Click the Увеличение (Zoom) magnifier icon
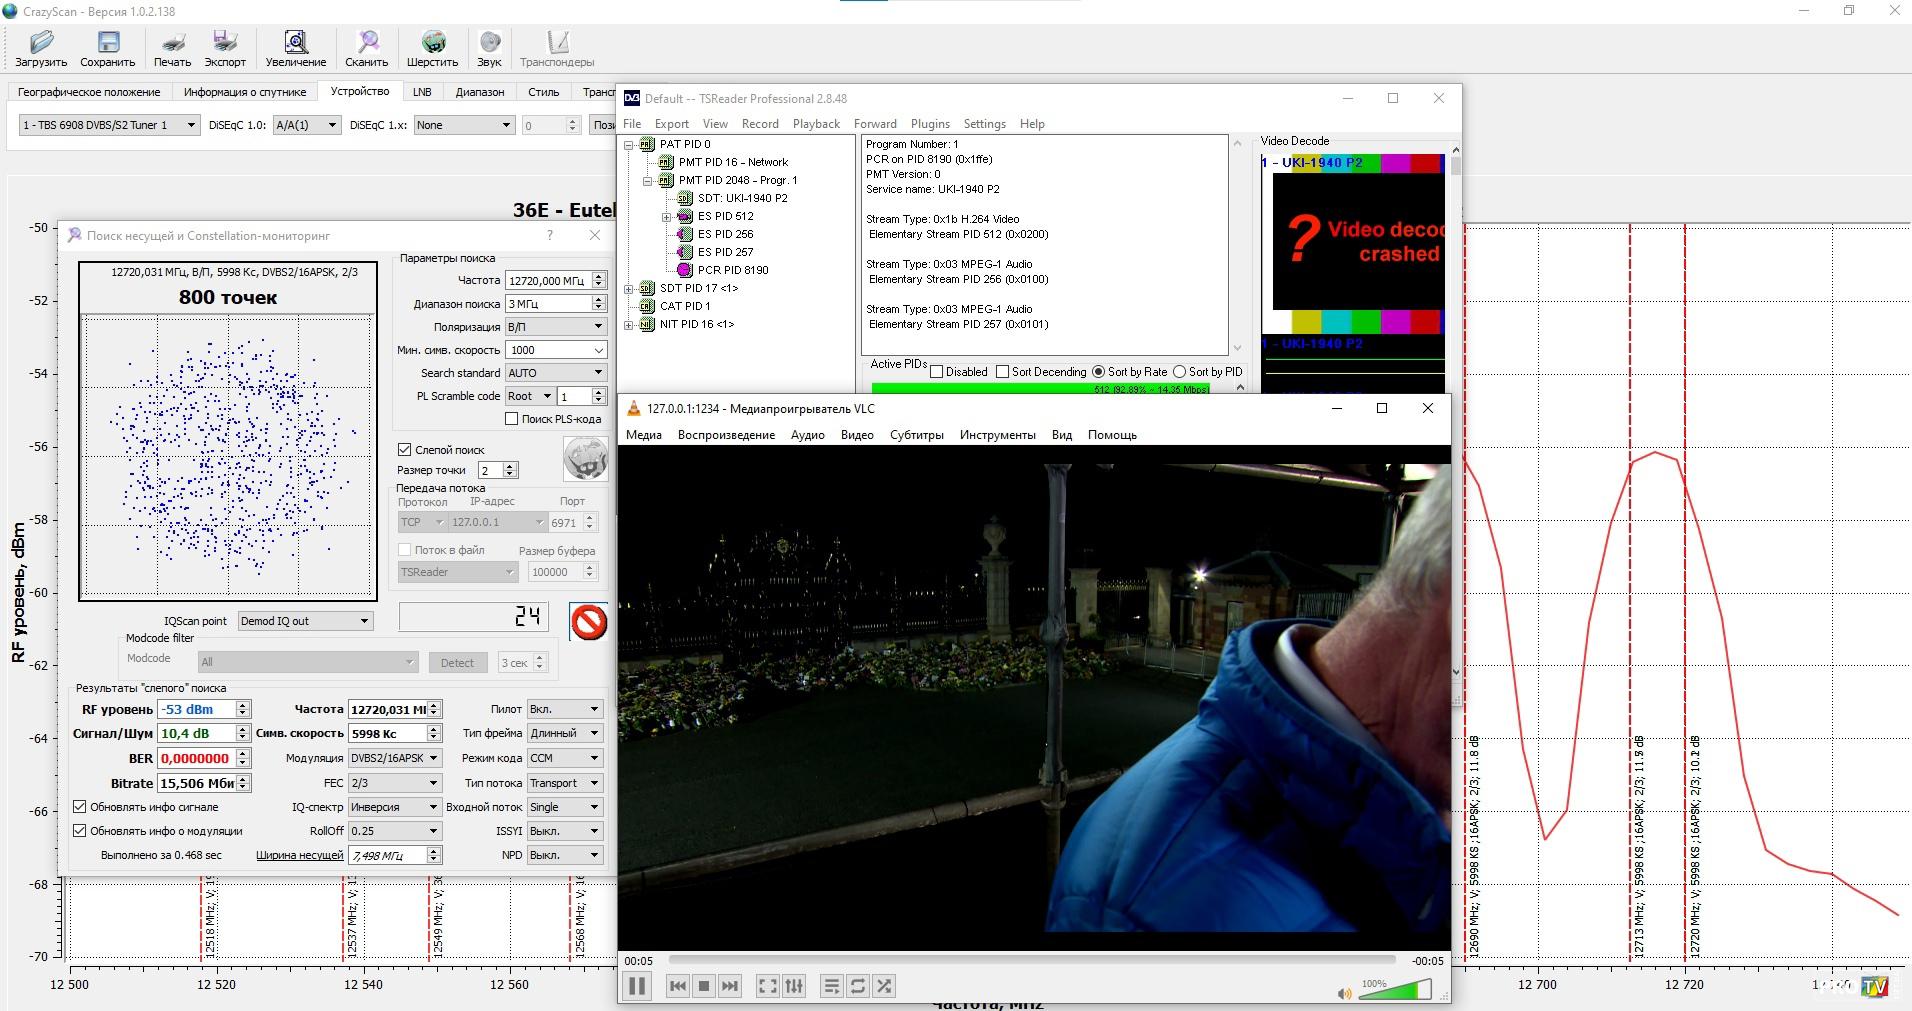This screenshot has width=1912, height=1011. (x=295, y=42)
